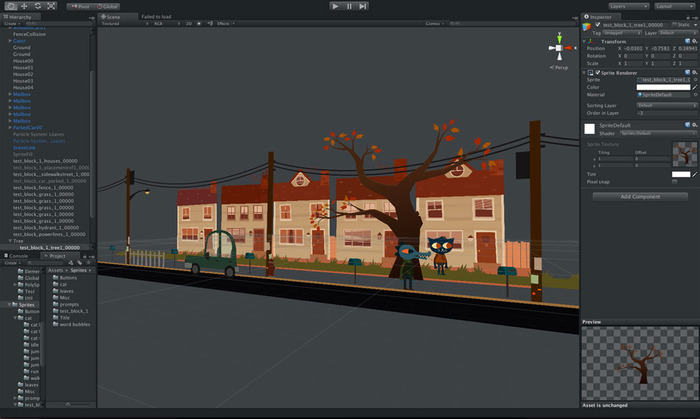
Task: Expand the ParkedCar00 hierarchy item
Action: [x=10, y=128]
